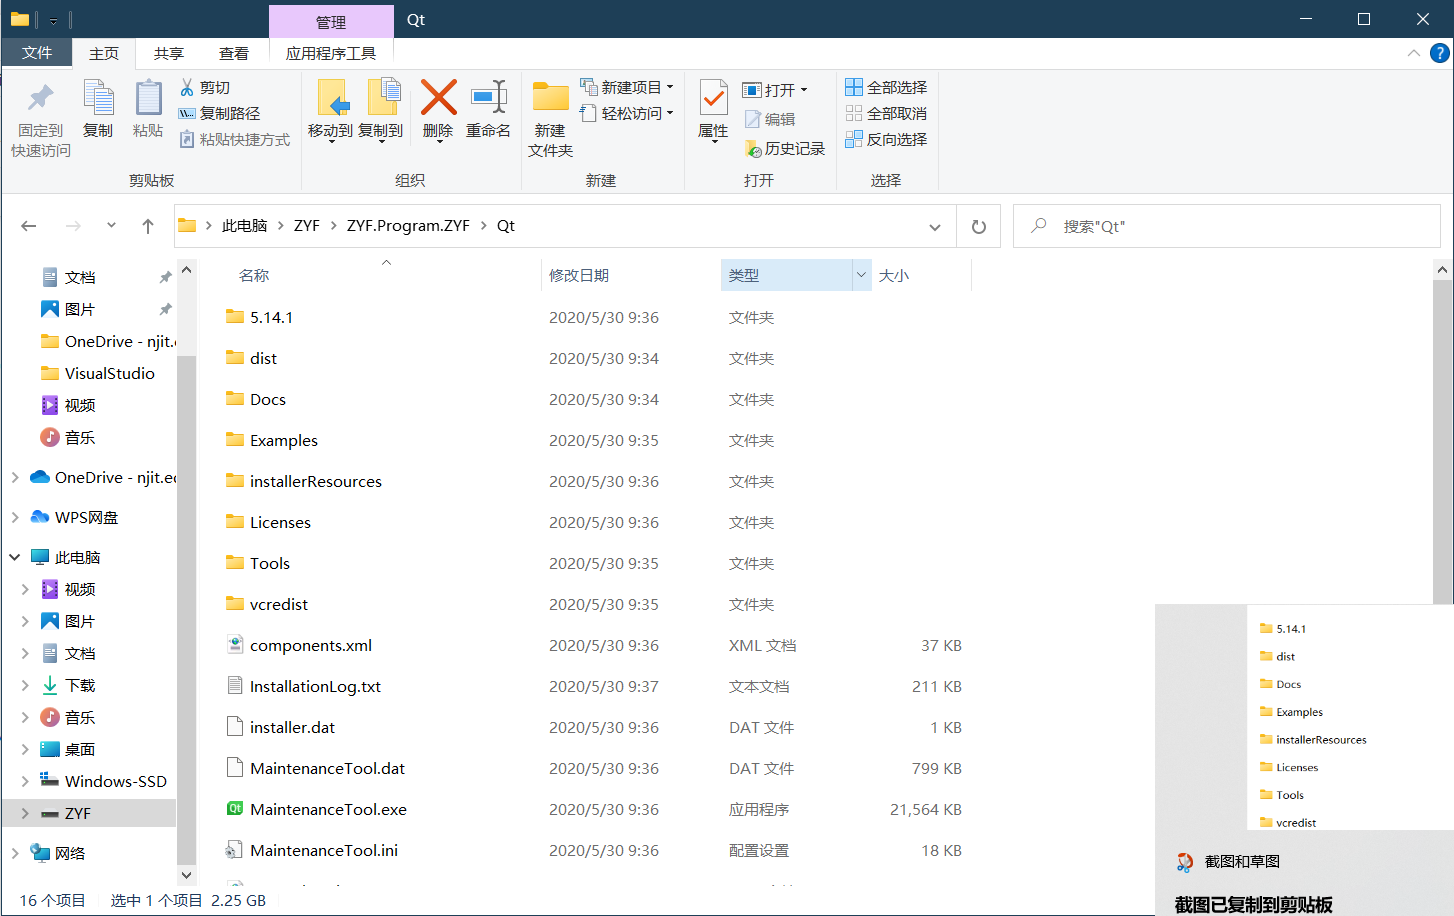
Task: Open the Open (打开) dropdown
Action: click(775, 90)
